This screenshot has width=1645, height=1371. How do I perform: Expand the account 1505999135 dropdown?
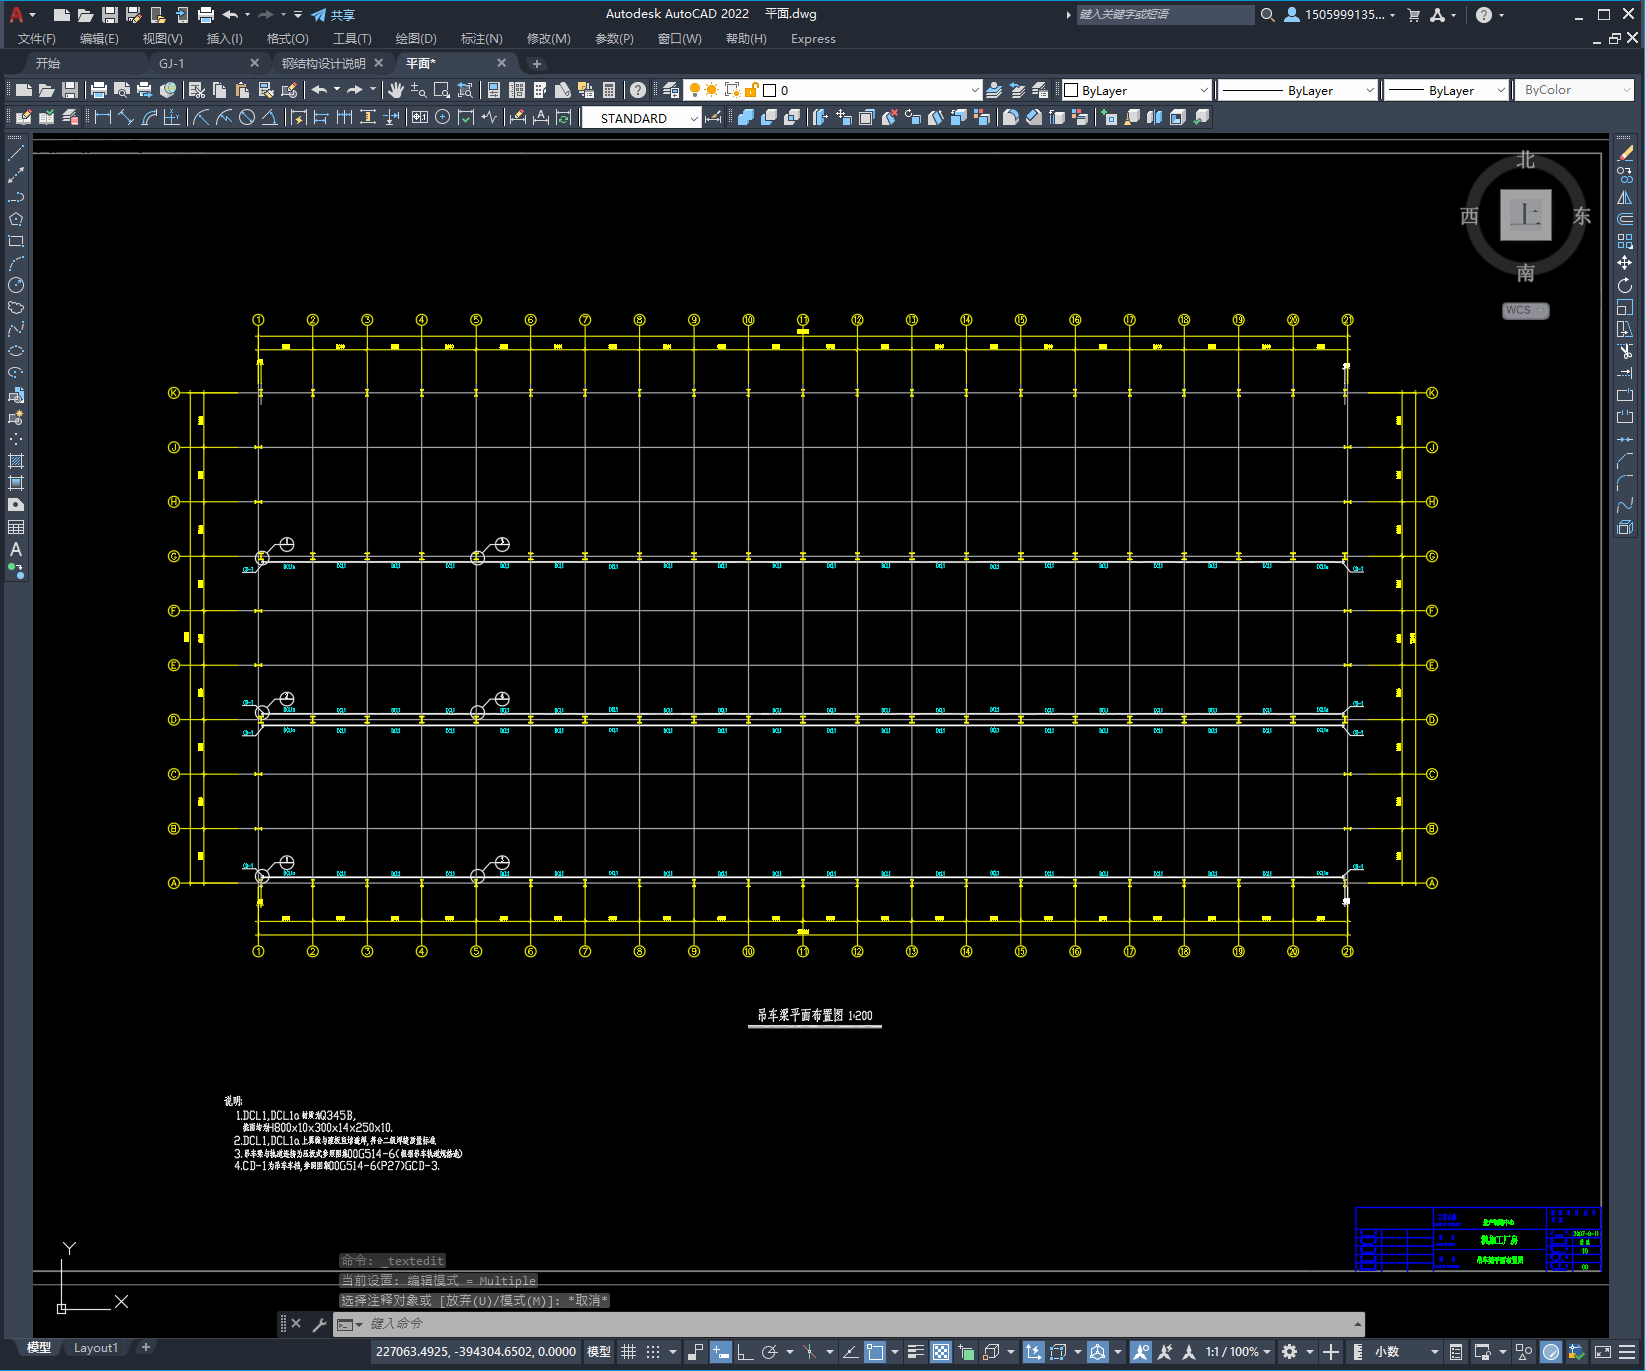click(x=1340, y=15)
